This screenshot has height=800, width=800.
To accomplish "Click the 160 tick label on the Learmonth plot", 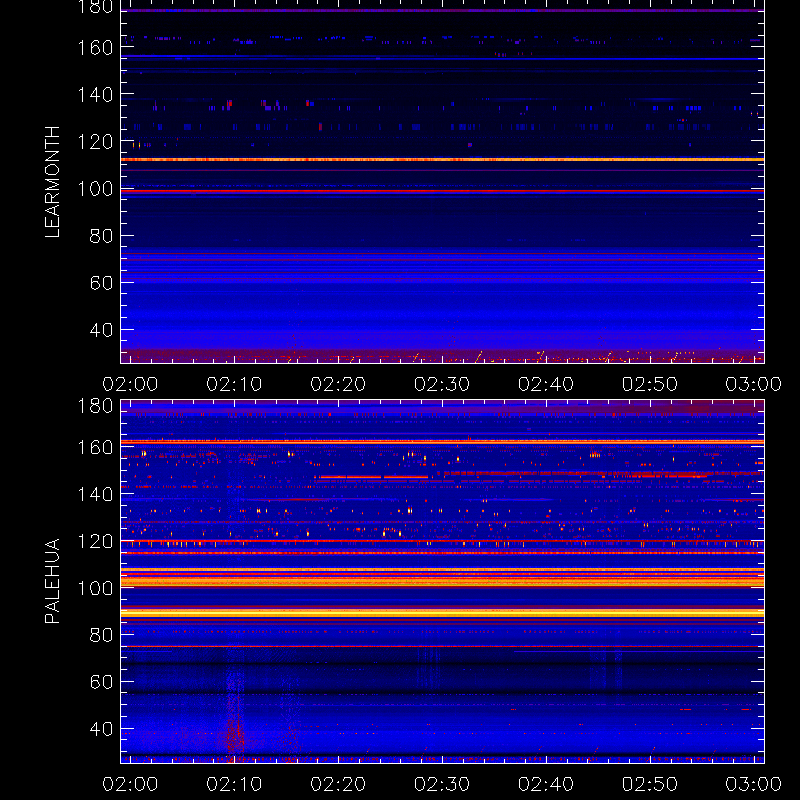I will tap(95, 48).
